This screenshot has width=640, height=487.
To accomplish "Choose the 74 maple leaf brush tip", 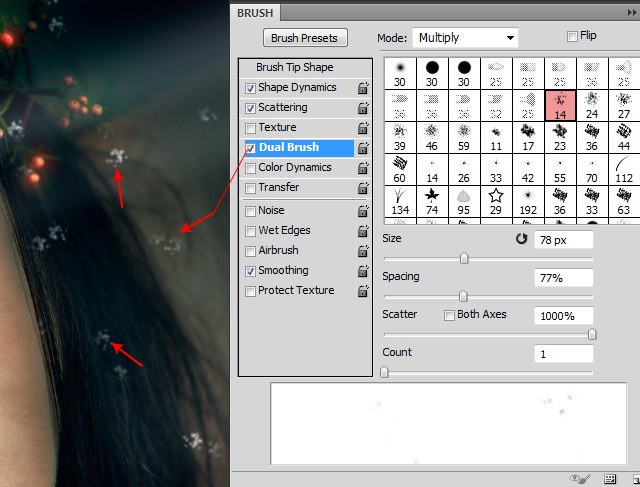I will point(432,202).
